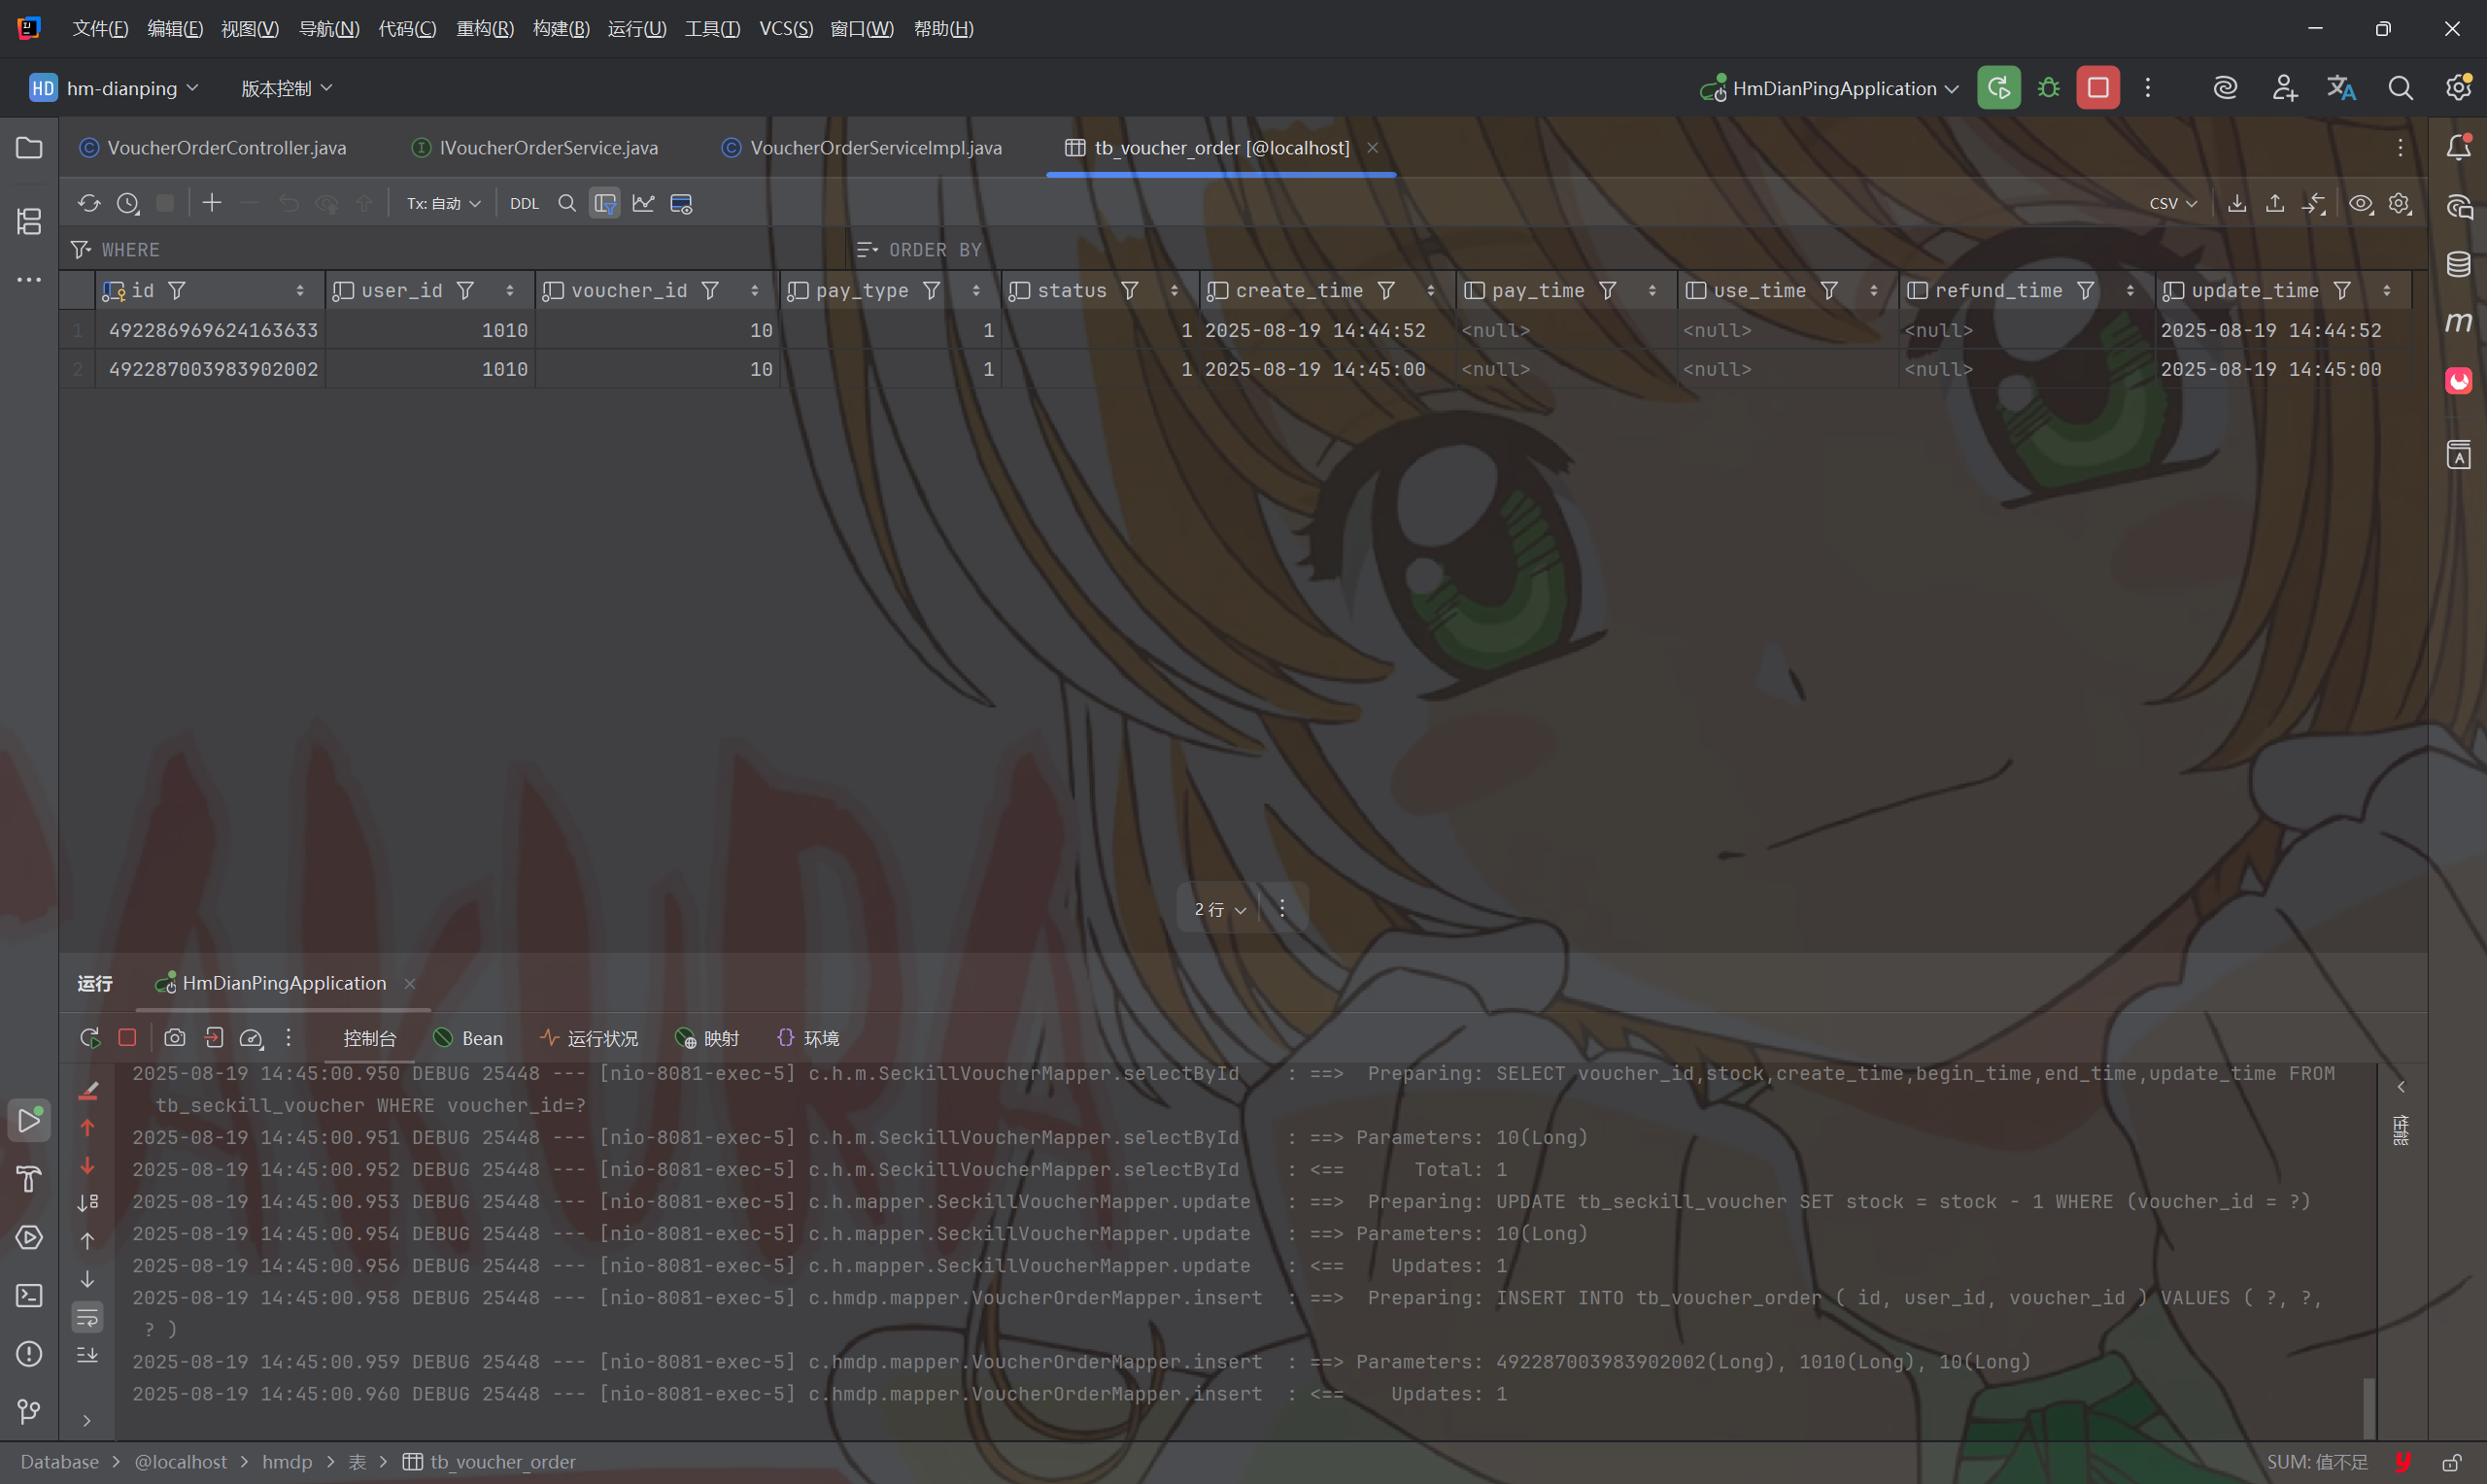Image resolution: width=2487 pixels, height=1484 pixels.
Task: Open the DDL view button
Action: click(523, 203)
